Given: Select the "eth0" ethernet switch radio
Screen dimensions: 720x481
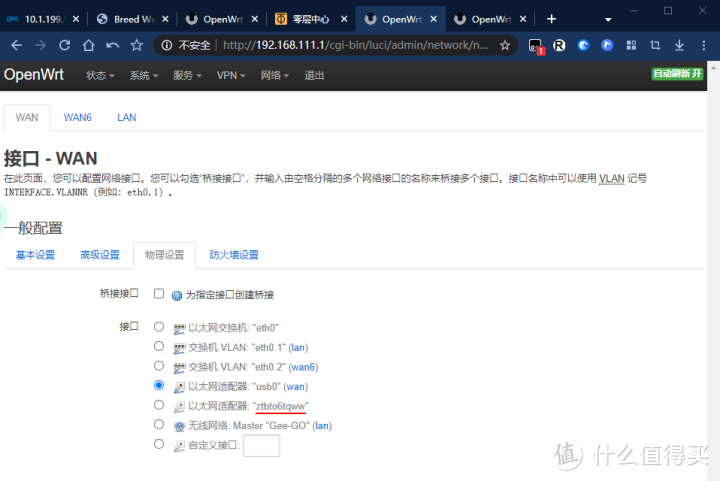Looking at the screenshot, I should (159, 327).
